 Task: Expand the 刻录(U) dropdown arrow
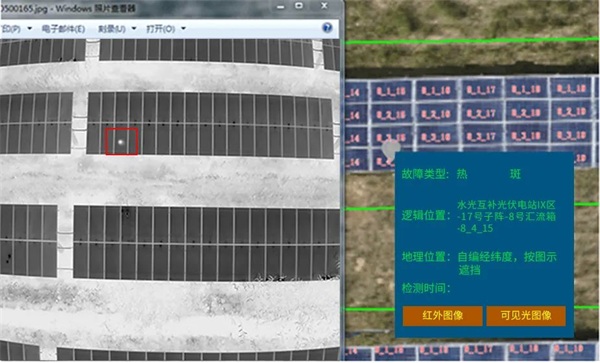134,28
